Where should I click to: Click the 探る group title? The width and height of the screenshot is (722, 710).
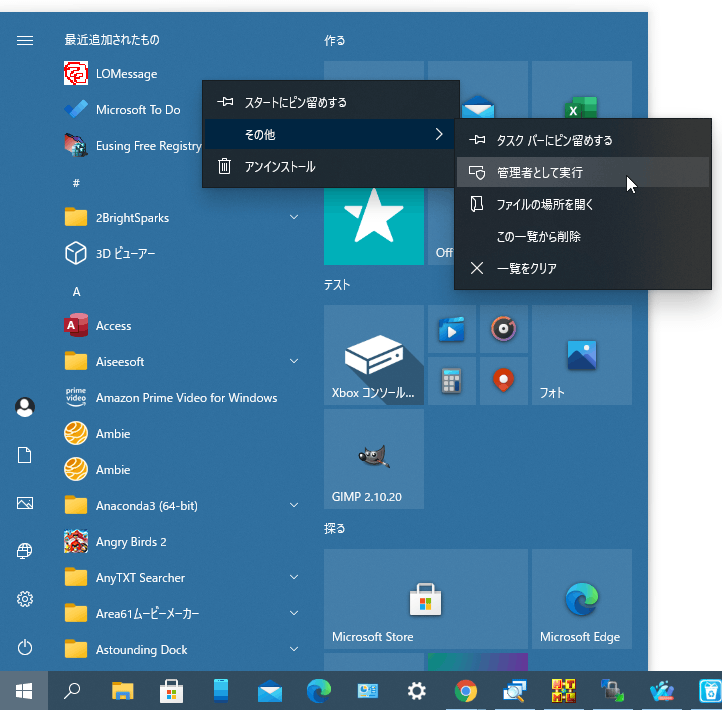click(335, 529)
